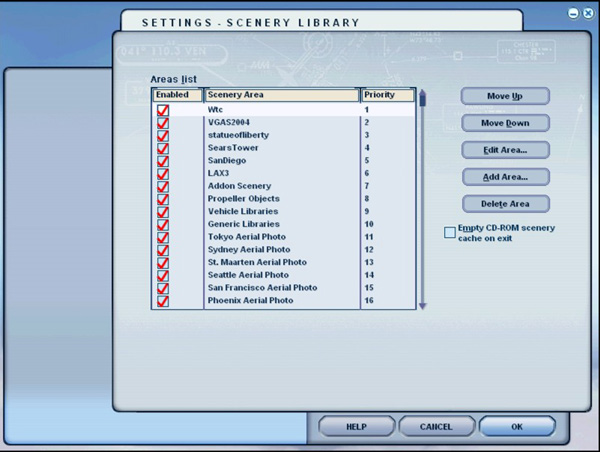Viewport: 600px width, 452px height.
Task: Toggle Seattle Aerial Photo checkbox
Action: [x=163, y=275]
